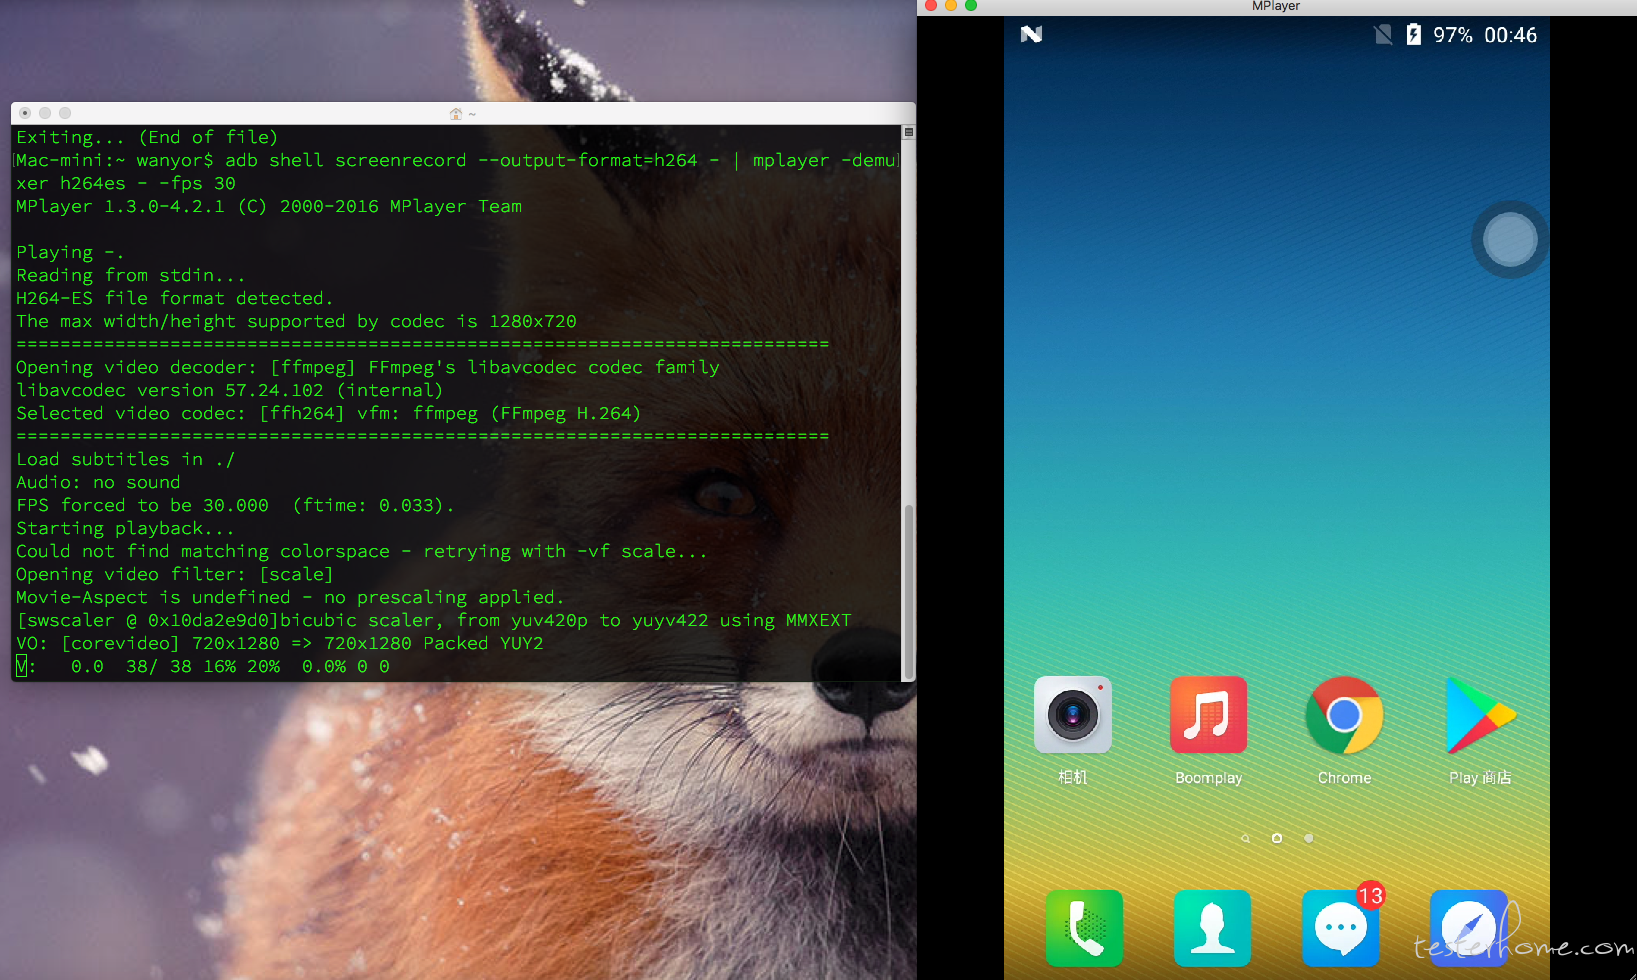The image size is (1637, 980).
Task: Tap the green Phone dialer icon
Action: (x=1084, y=928)
